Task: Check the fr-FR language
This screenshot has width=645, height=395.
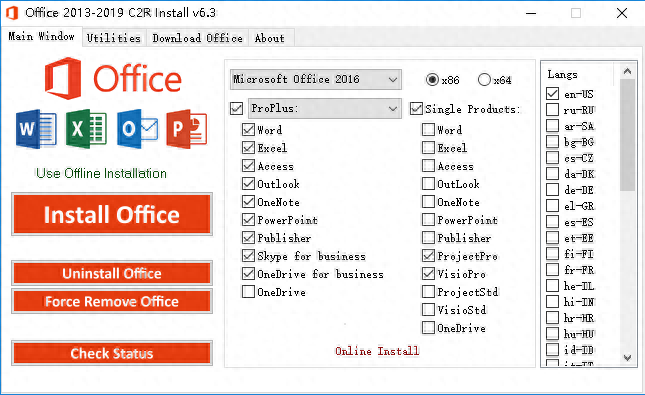Action: tap(552, 270)
